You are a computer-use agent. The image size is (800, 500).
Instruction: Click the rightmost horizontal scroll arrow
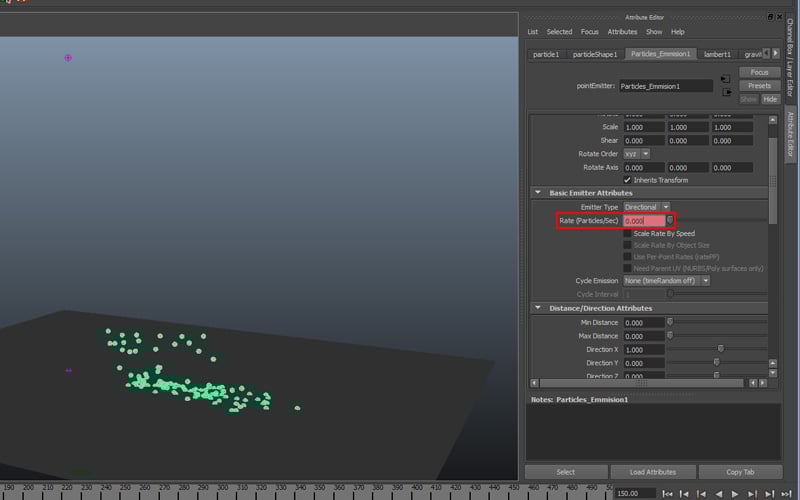pyautogui.click(x=763, y=383)
